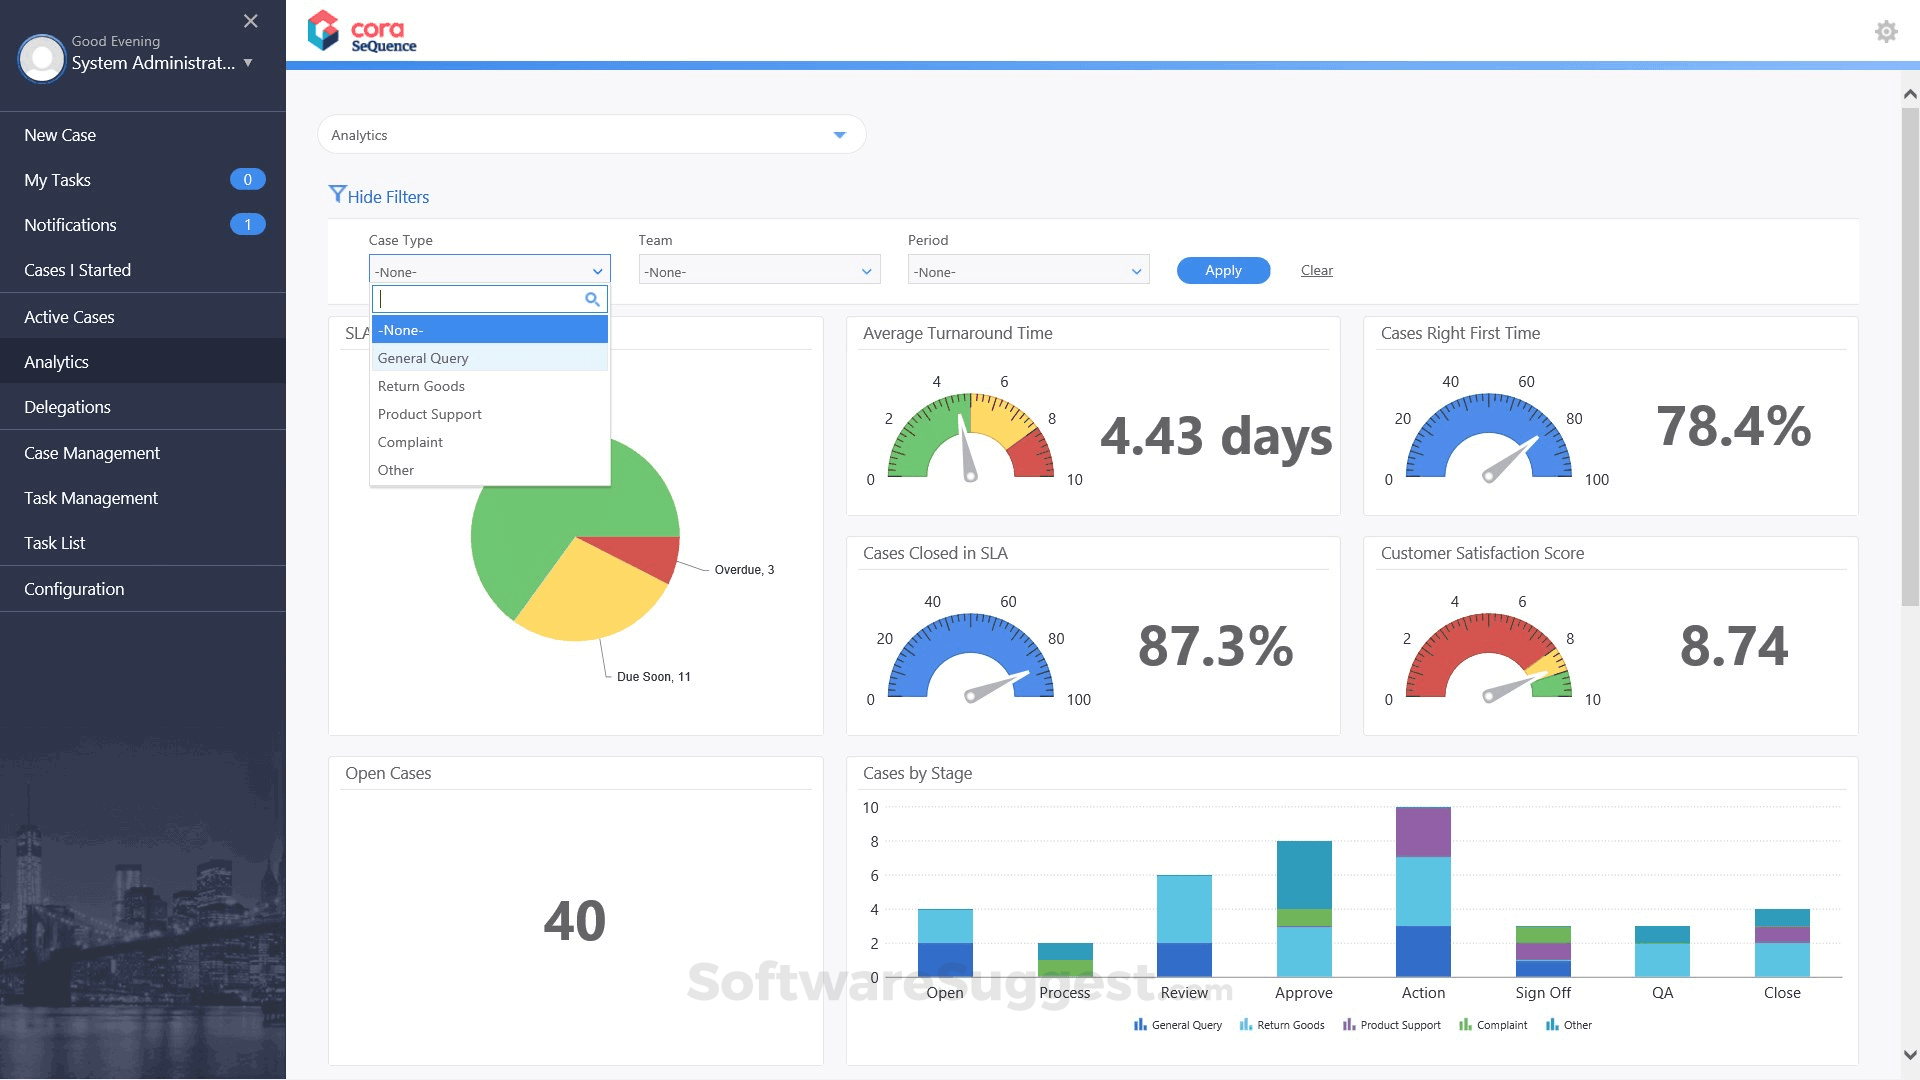Expand the Team filter dropdown
The width and height of the screenshot is (1920, 1080).
[x=759, y=271]
